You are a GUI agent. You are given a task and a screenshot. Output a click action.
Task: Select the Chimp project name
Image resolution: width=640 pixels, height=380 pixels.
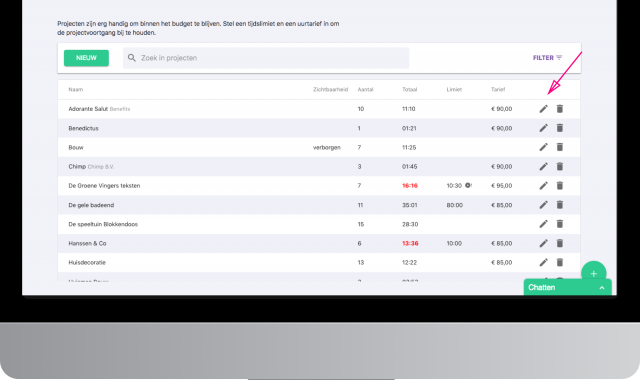77,167
